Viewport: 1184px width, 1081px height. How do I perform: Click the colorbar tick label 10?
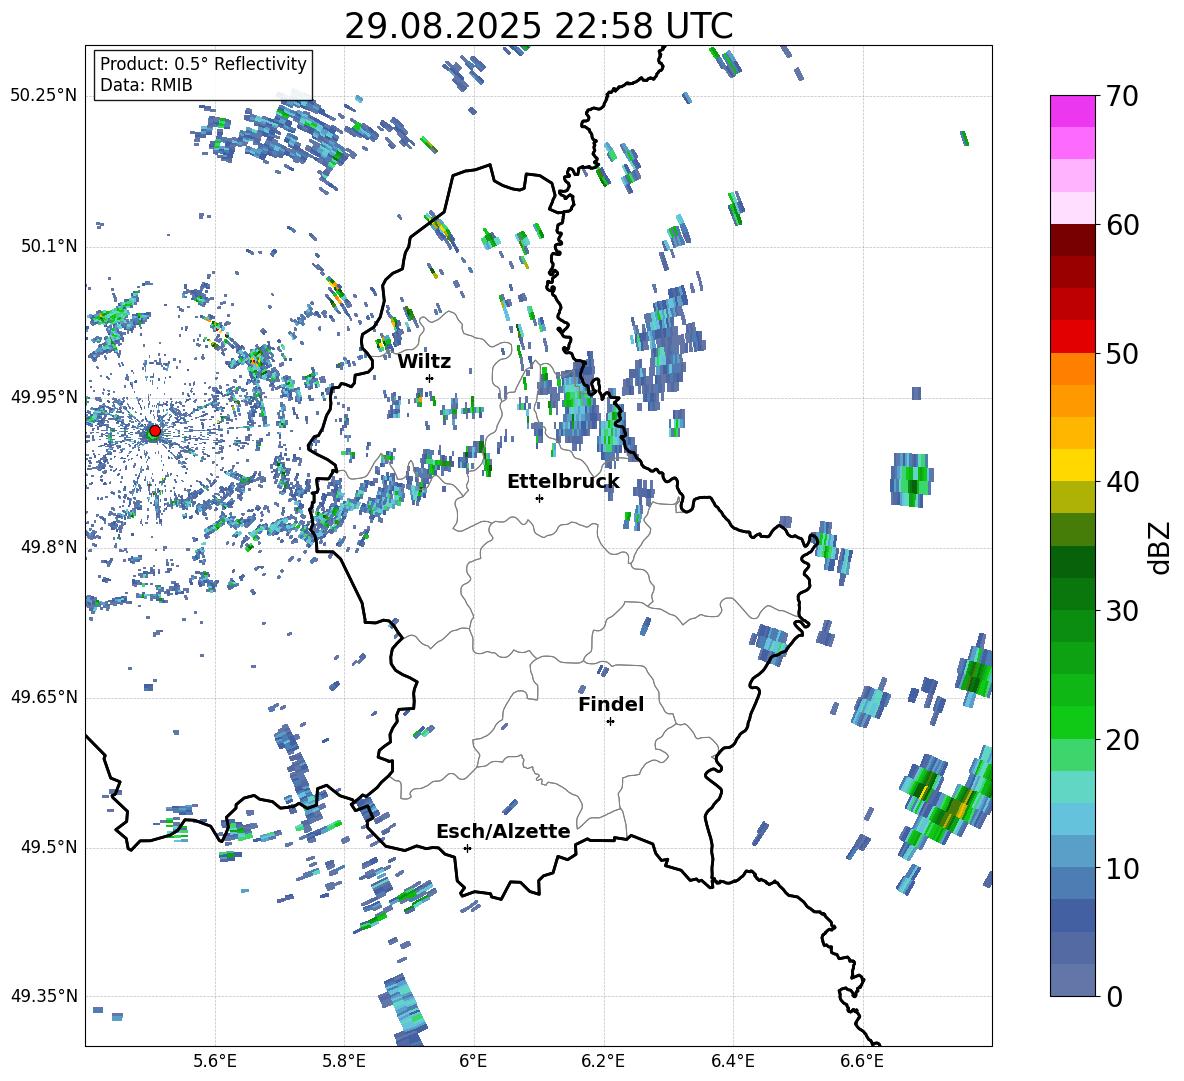coord(1121,868)
